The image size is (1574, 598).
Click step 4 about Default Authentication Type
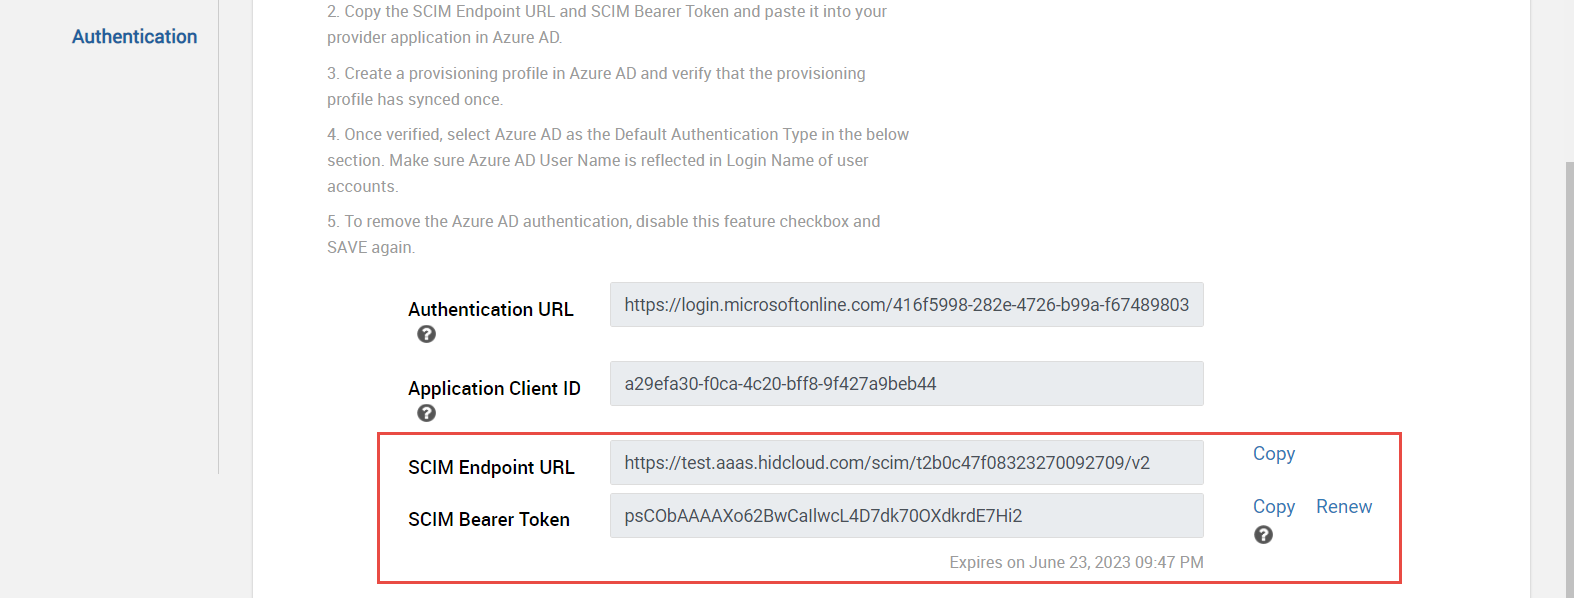click(x=618, y=160)
